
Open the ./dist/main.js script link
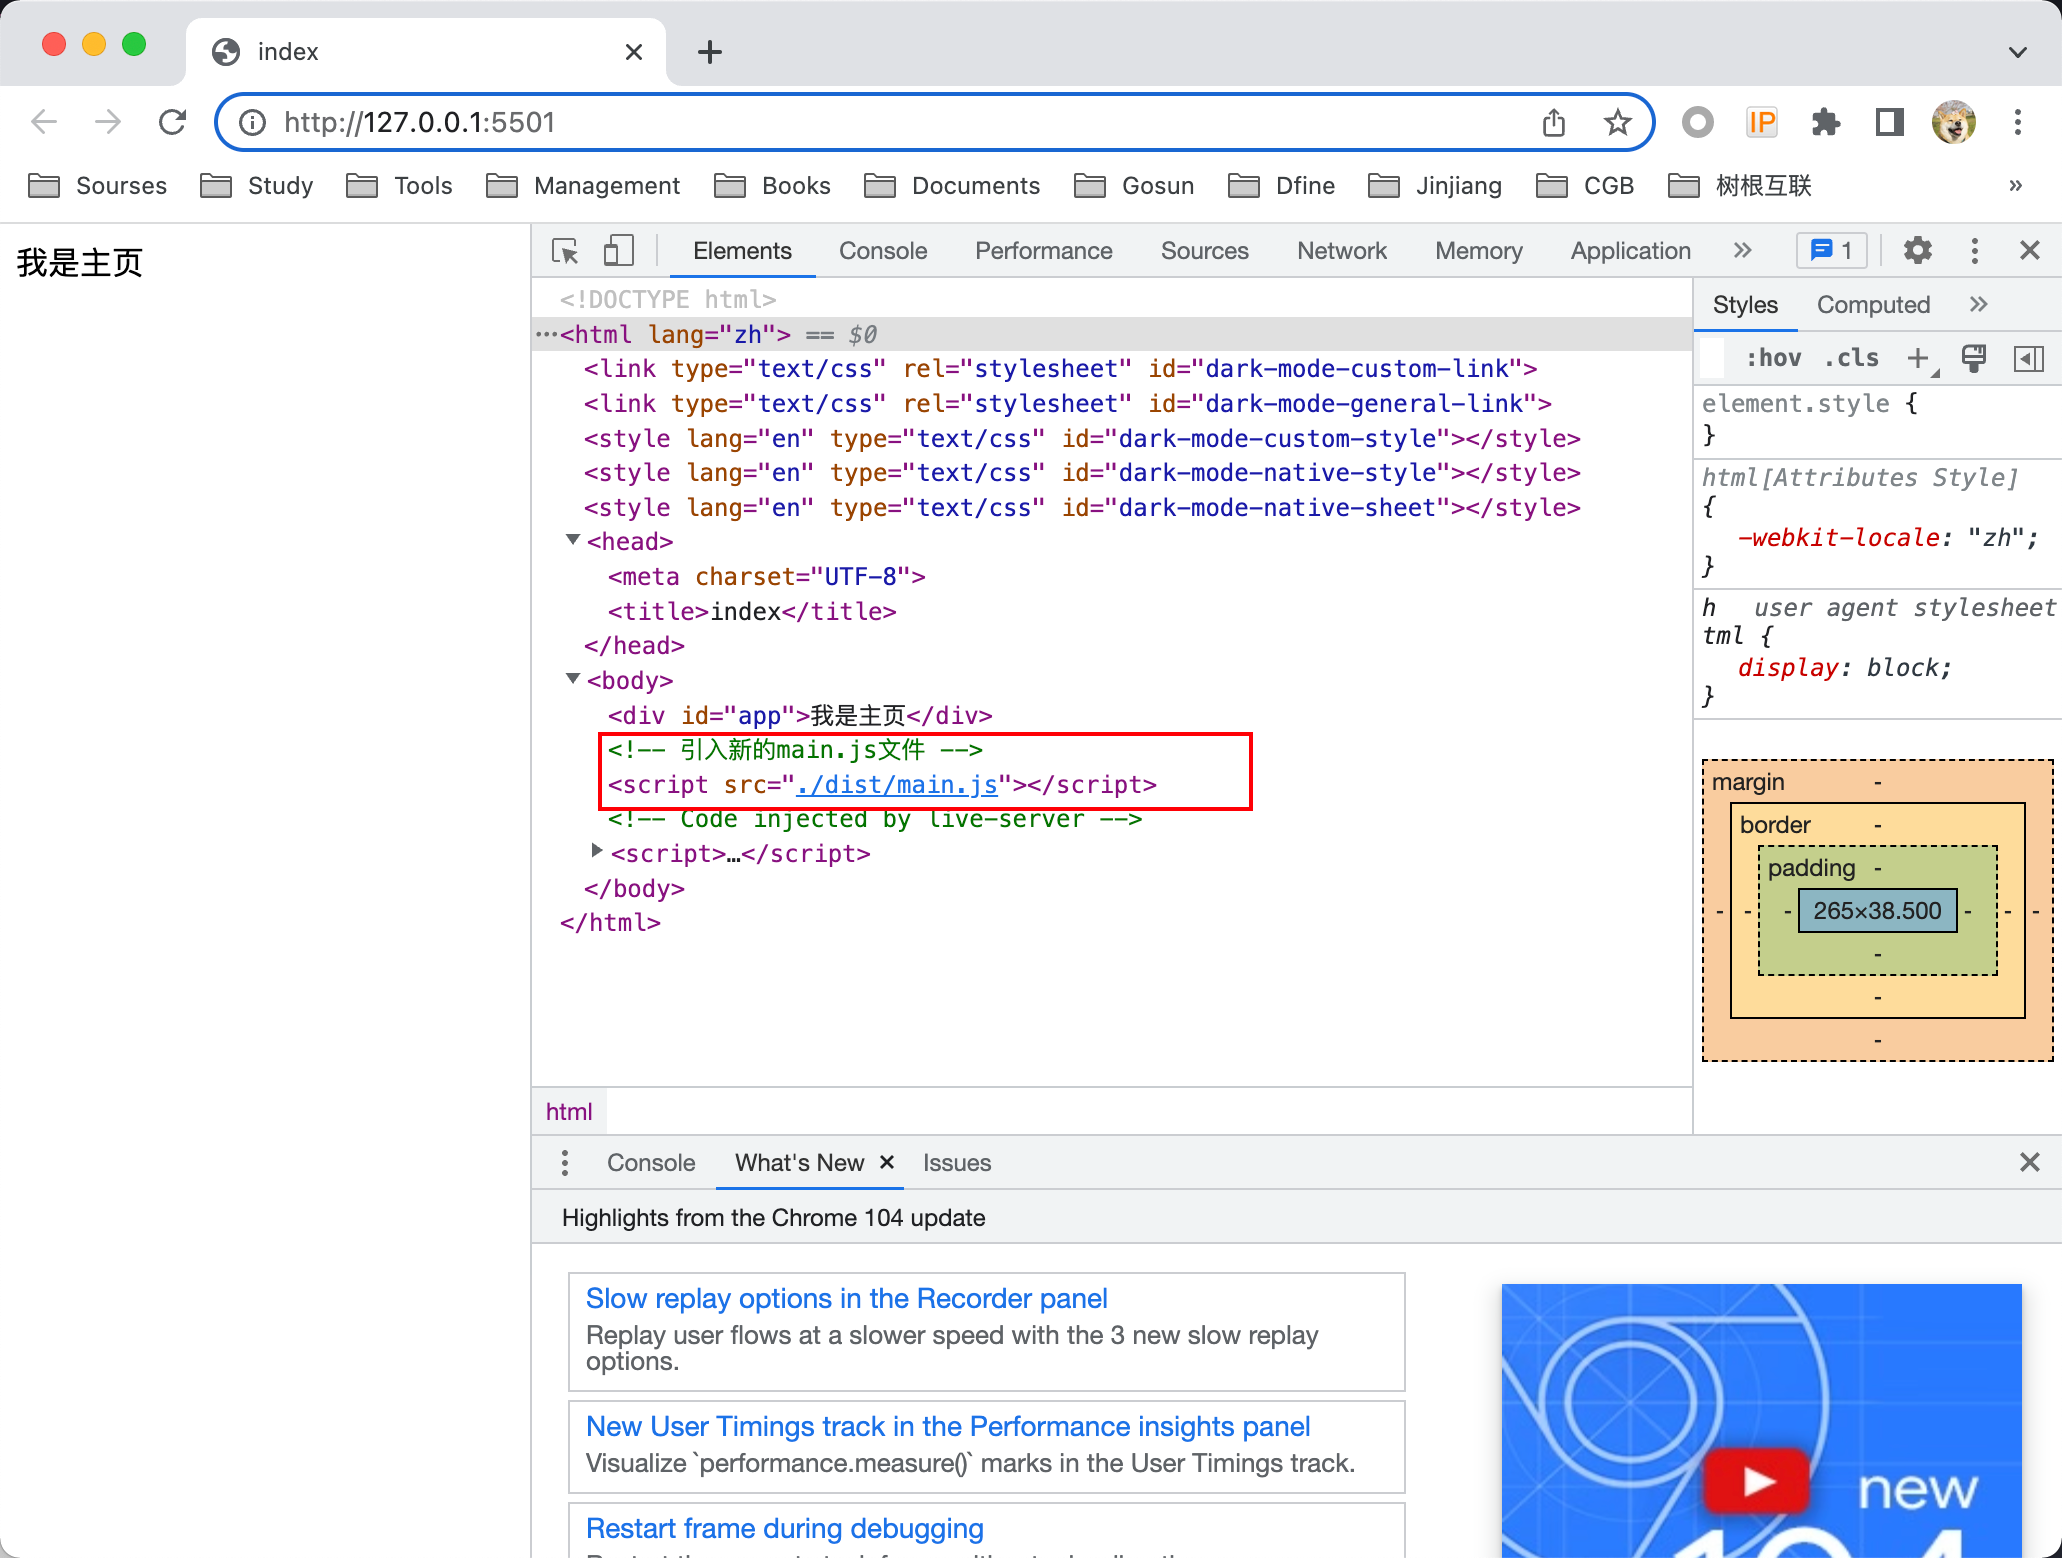(896, 785)
